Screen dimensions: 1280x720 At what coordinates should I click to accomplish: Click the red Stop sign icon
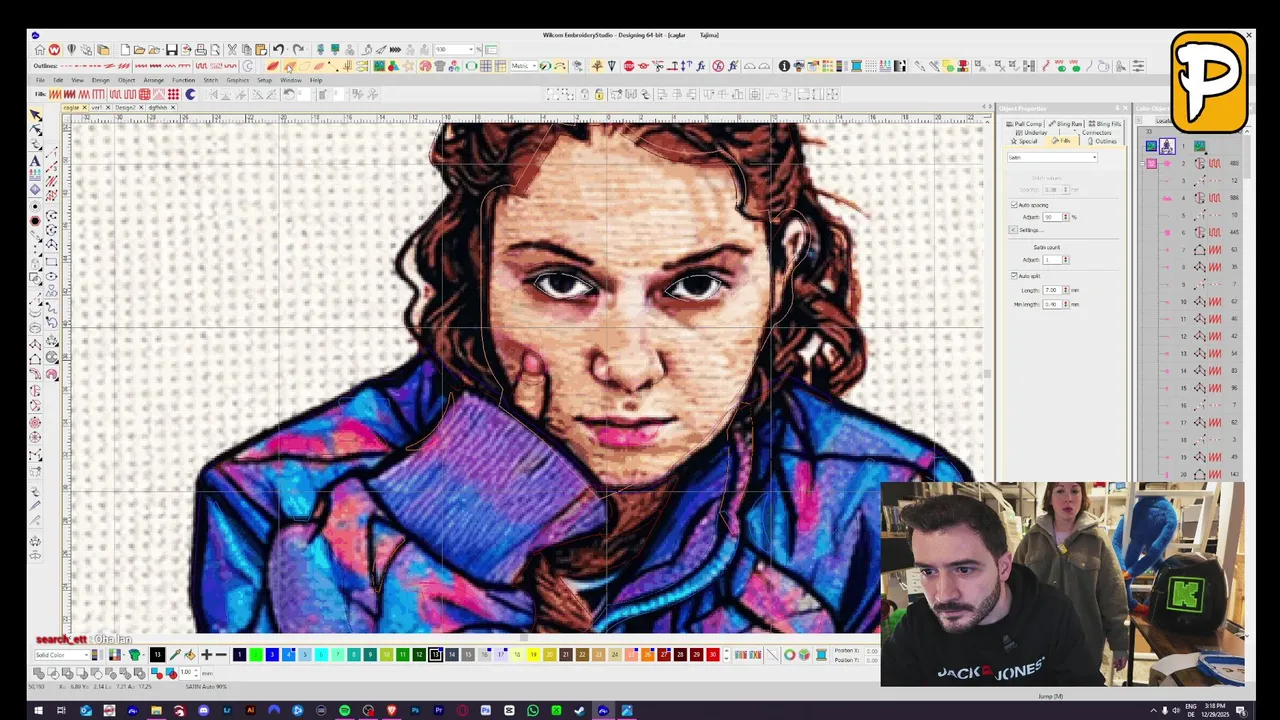[x=629, y=66]
